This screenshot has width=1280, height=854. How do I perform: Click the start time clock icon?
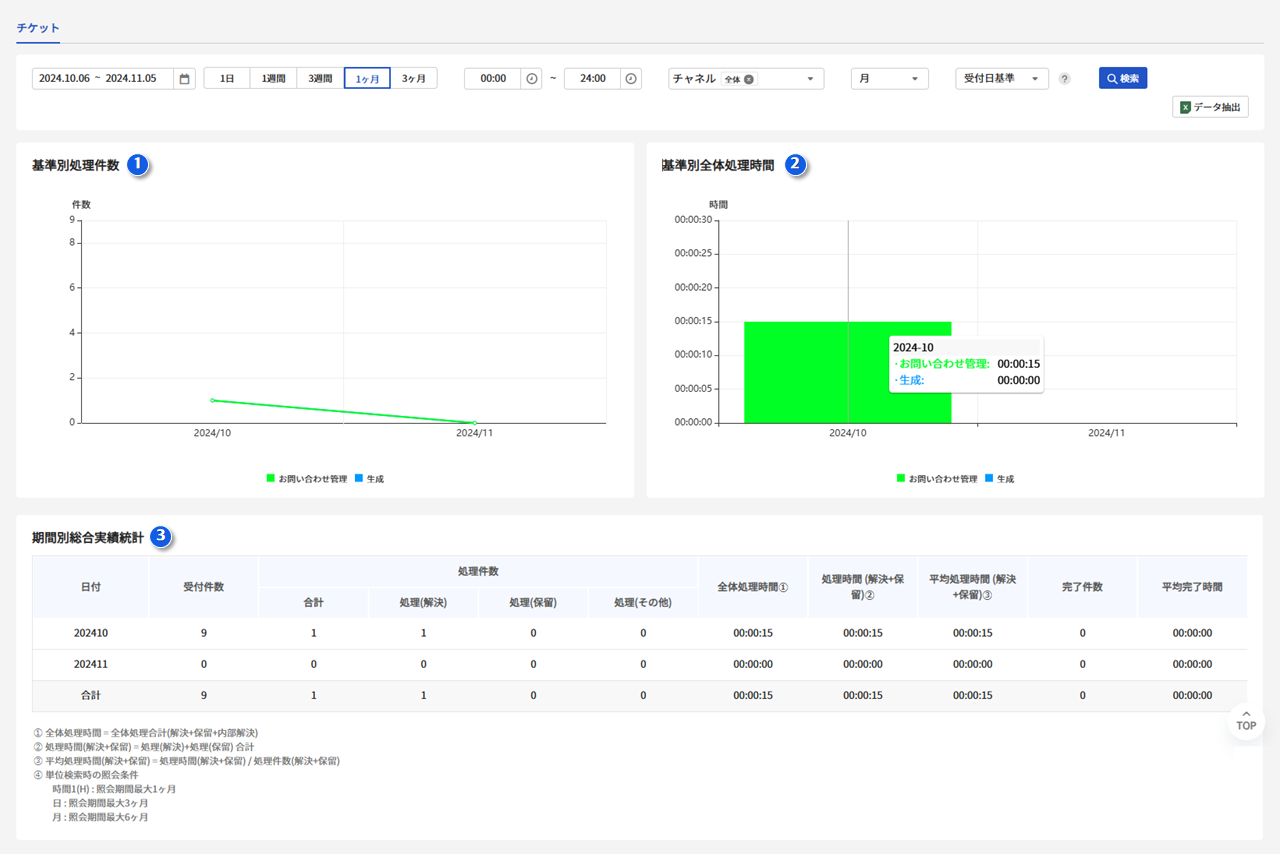tap(532, 79)
